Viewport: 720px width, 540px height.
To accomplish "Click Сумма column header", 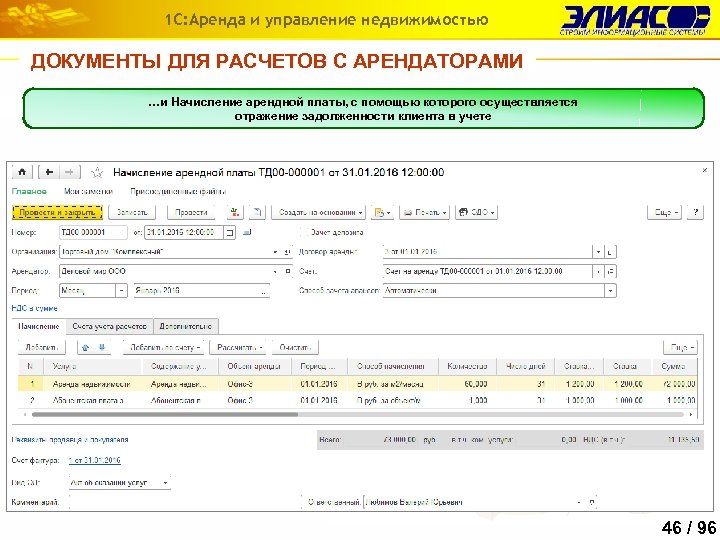I will point(674,366).
